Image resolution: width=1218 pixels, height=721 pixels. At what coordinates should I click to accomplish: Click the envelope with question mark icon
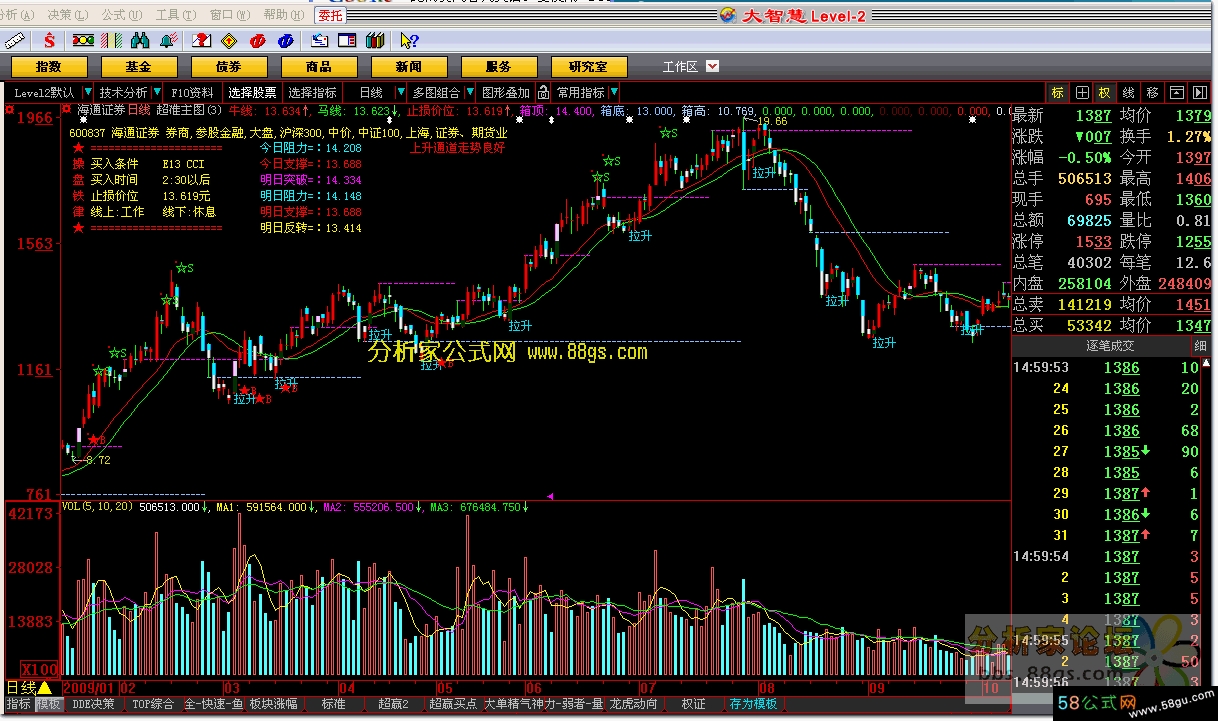(201, 41)
